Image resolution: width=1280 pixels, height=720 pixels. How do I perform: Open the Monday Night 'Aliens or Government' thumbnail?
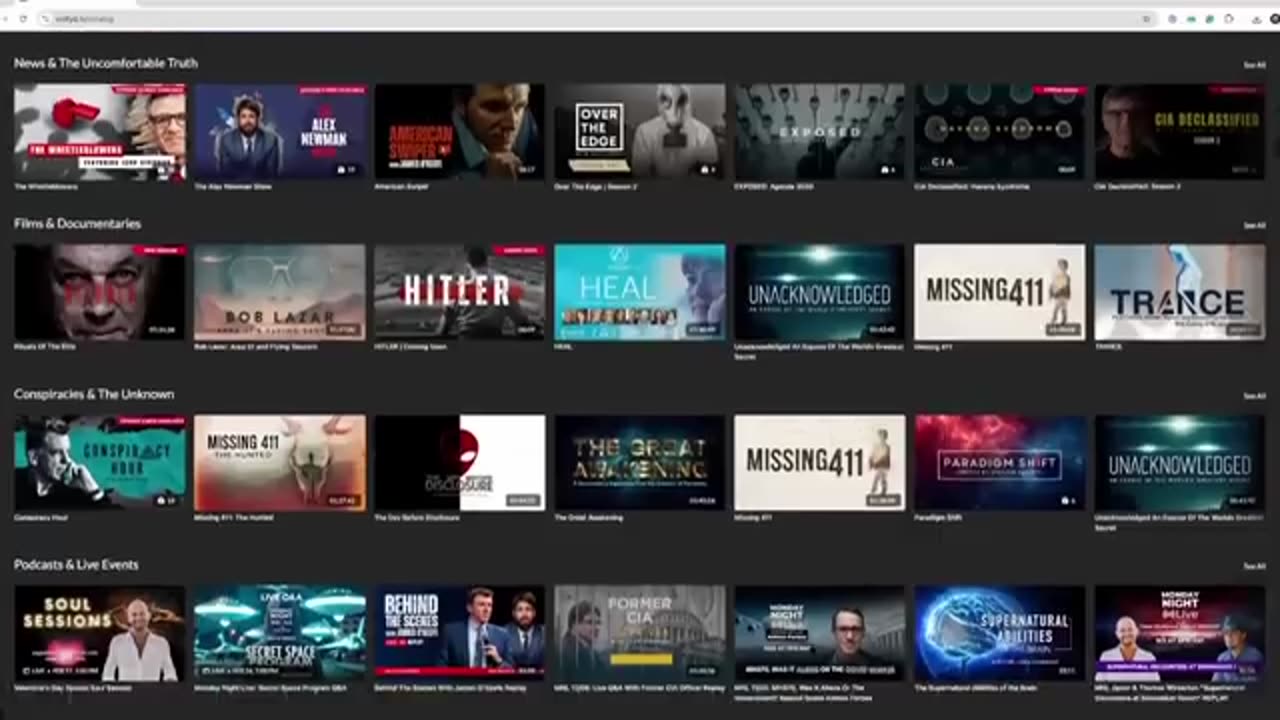(820, 633)
